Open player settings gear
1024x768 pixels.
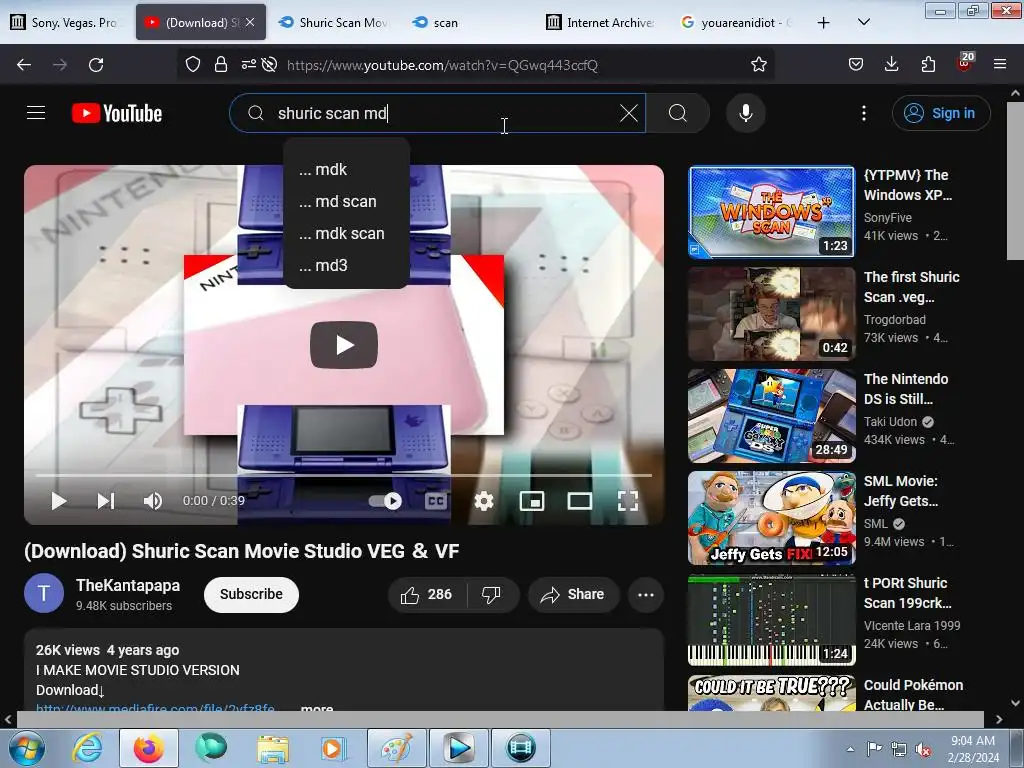pyautogui.click(x=484, y=501)
